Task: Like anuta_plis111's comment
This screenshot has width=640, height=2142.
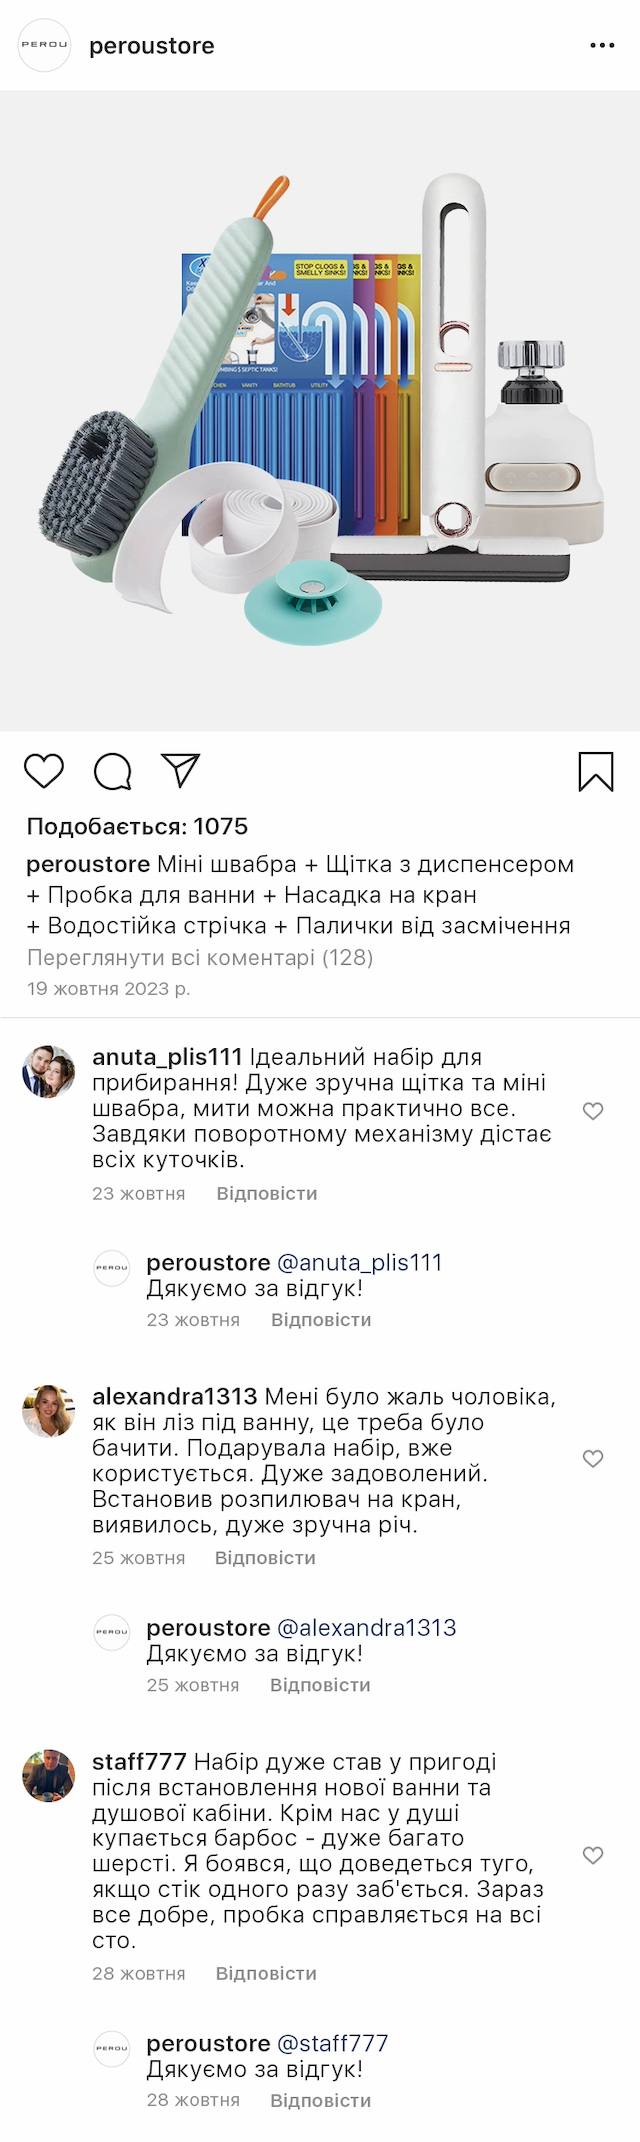Action: 593,1110
